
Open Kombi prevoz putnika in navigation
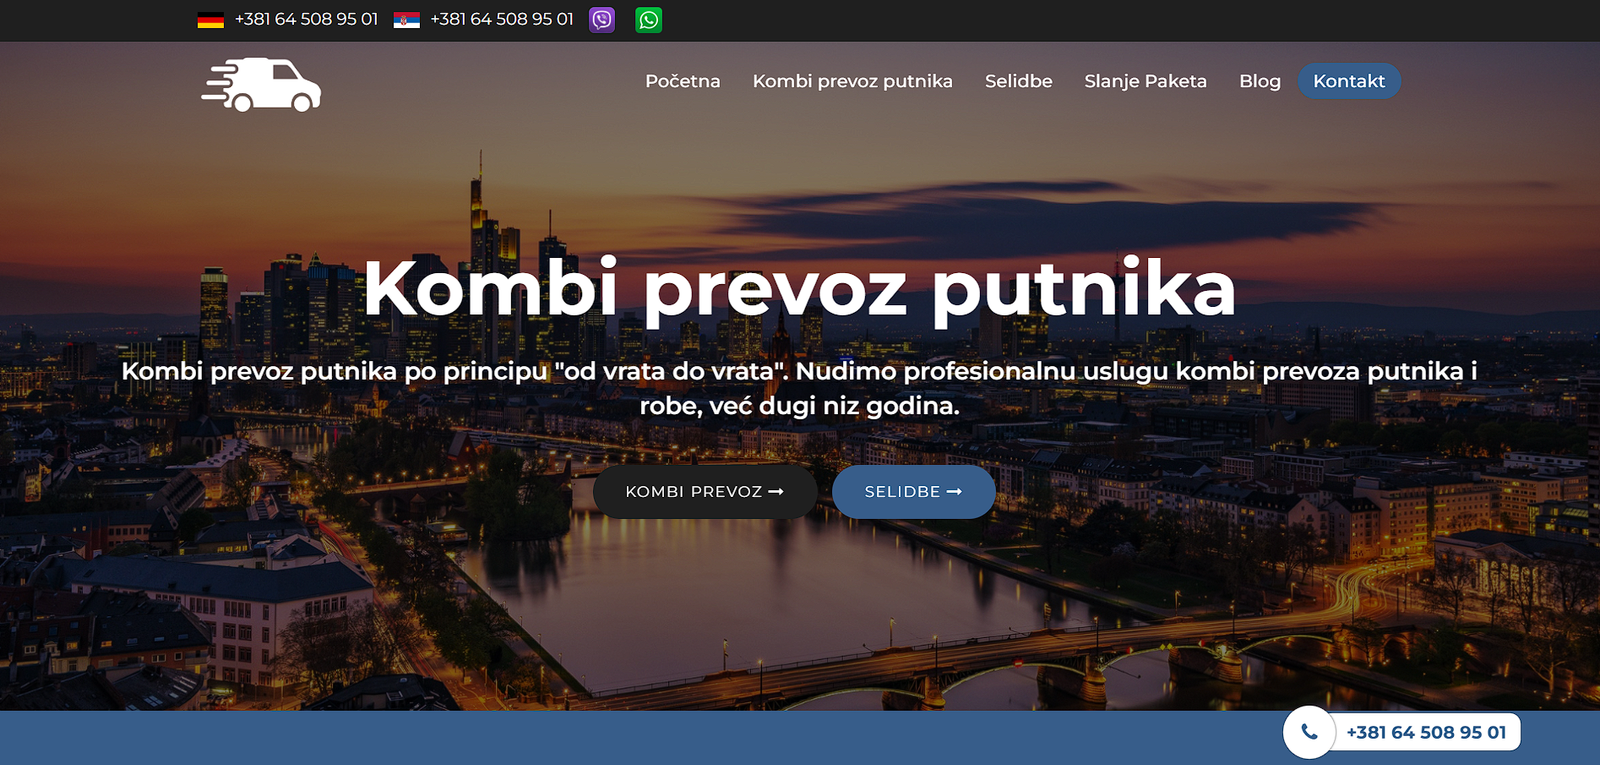click(x=852, y=81)
